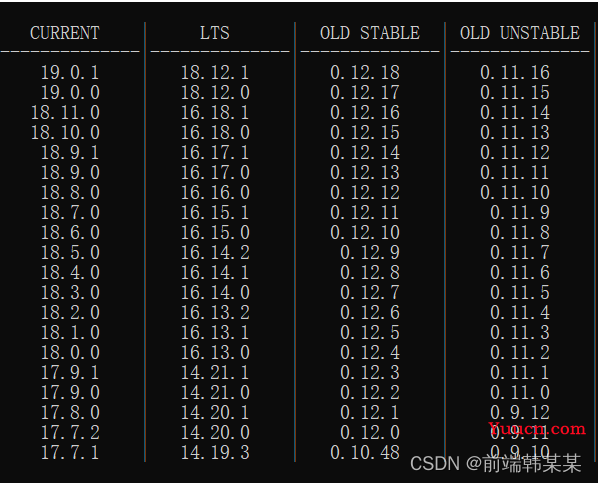This screenshot has width=598, height=483.
Task: Select old unstable version 0.11.13
Action: click(515, 132)
